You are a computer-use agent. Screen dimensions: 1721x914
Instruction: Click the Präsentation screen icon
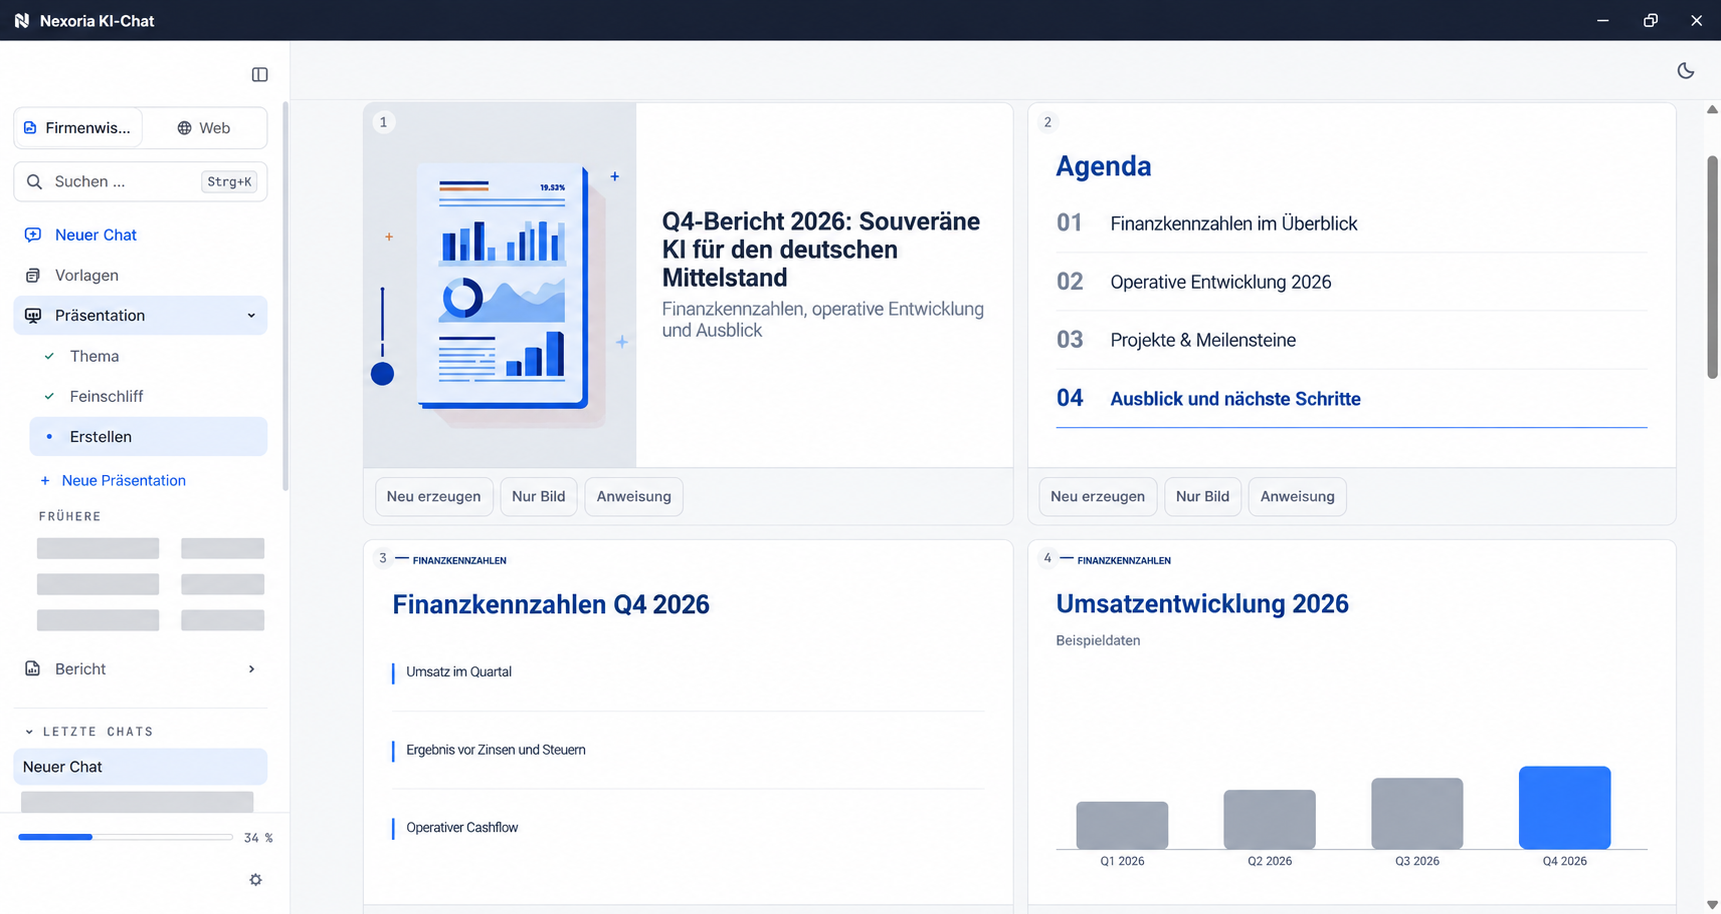(x=33, y=315)
